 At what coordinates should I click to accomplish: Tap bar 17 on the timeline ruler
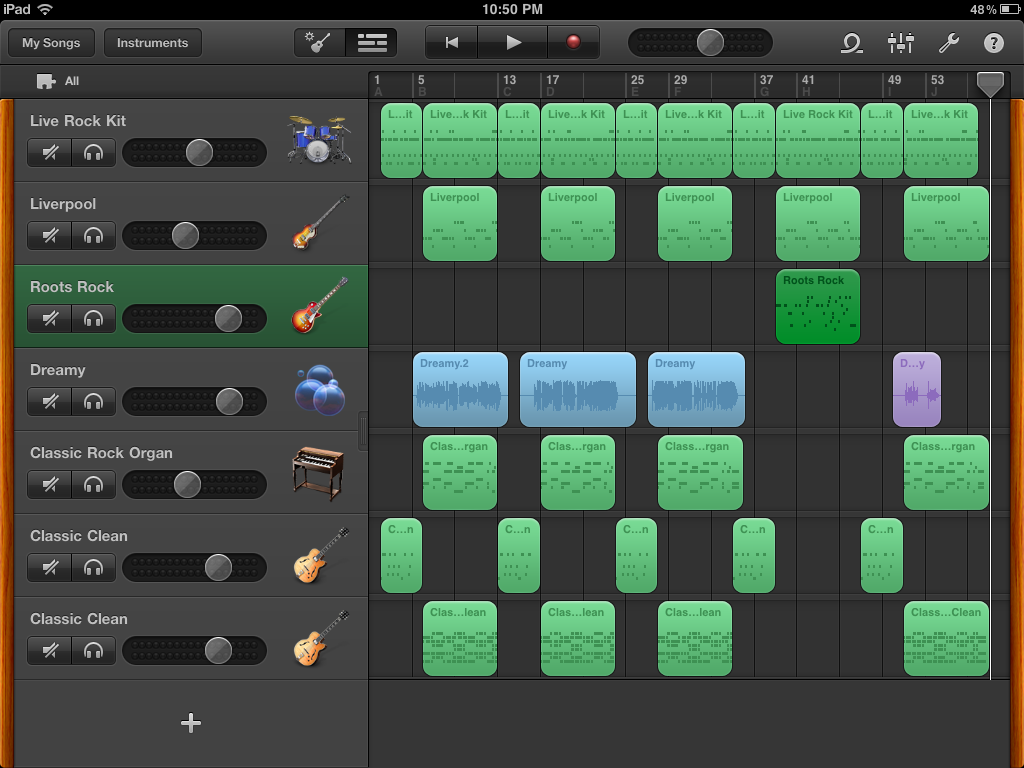552,80
